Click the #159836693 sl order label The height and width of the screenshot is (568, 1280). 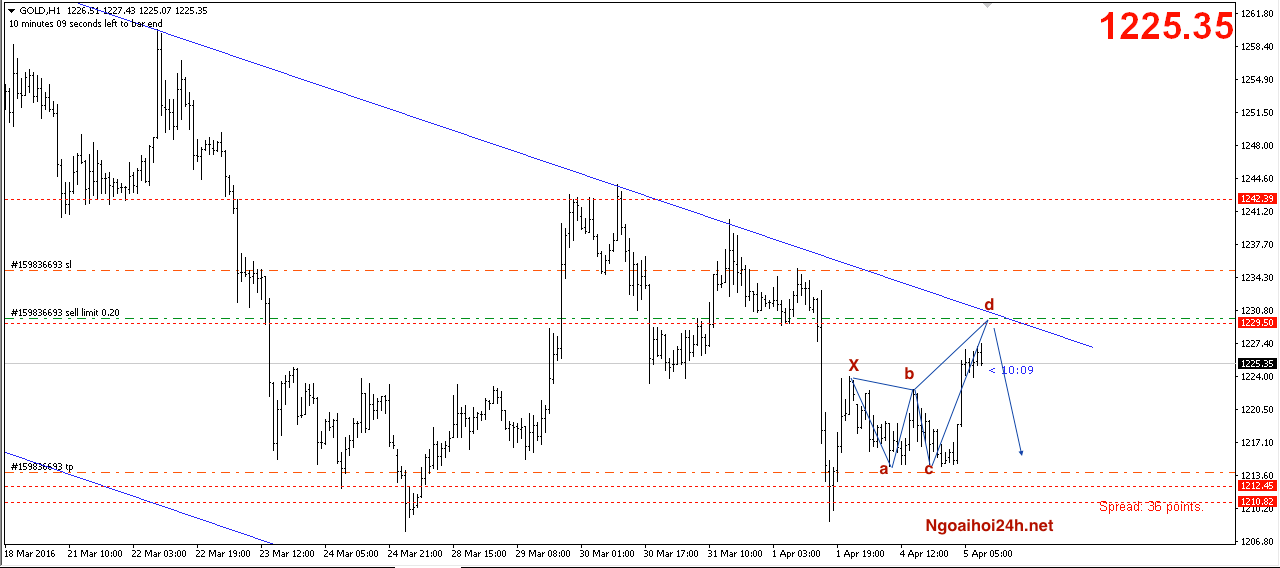point(41,265)
